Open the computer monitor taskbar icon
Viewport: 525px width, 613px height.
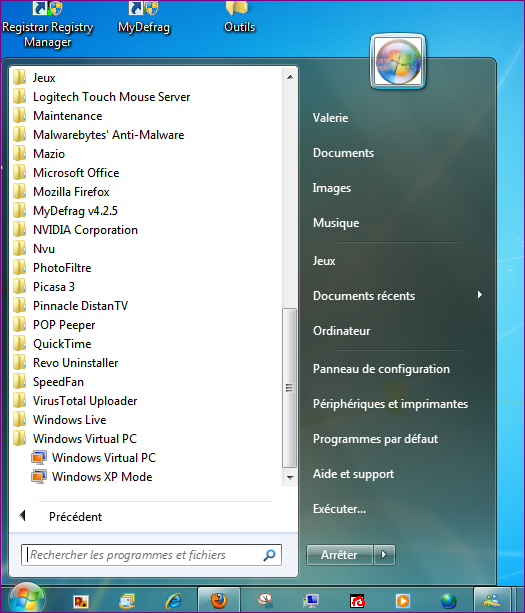(x=312, y=601)
